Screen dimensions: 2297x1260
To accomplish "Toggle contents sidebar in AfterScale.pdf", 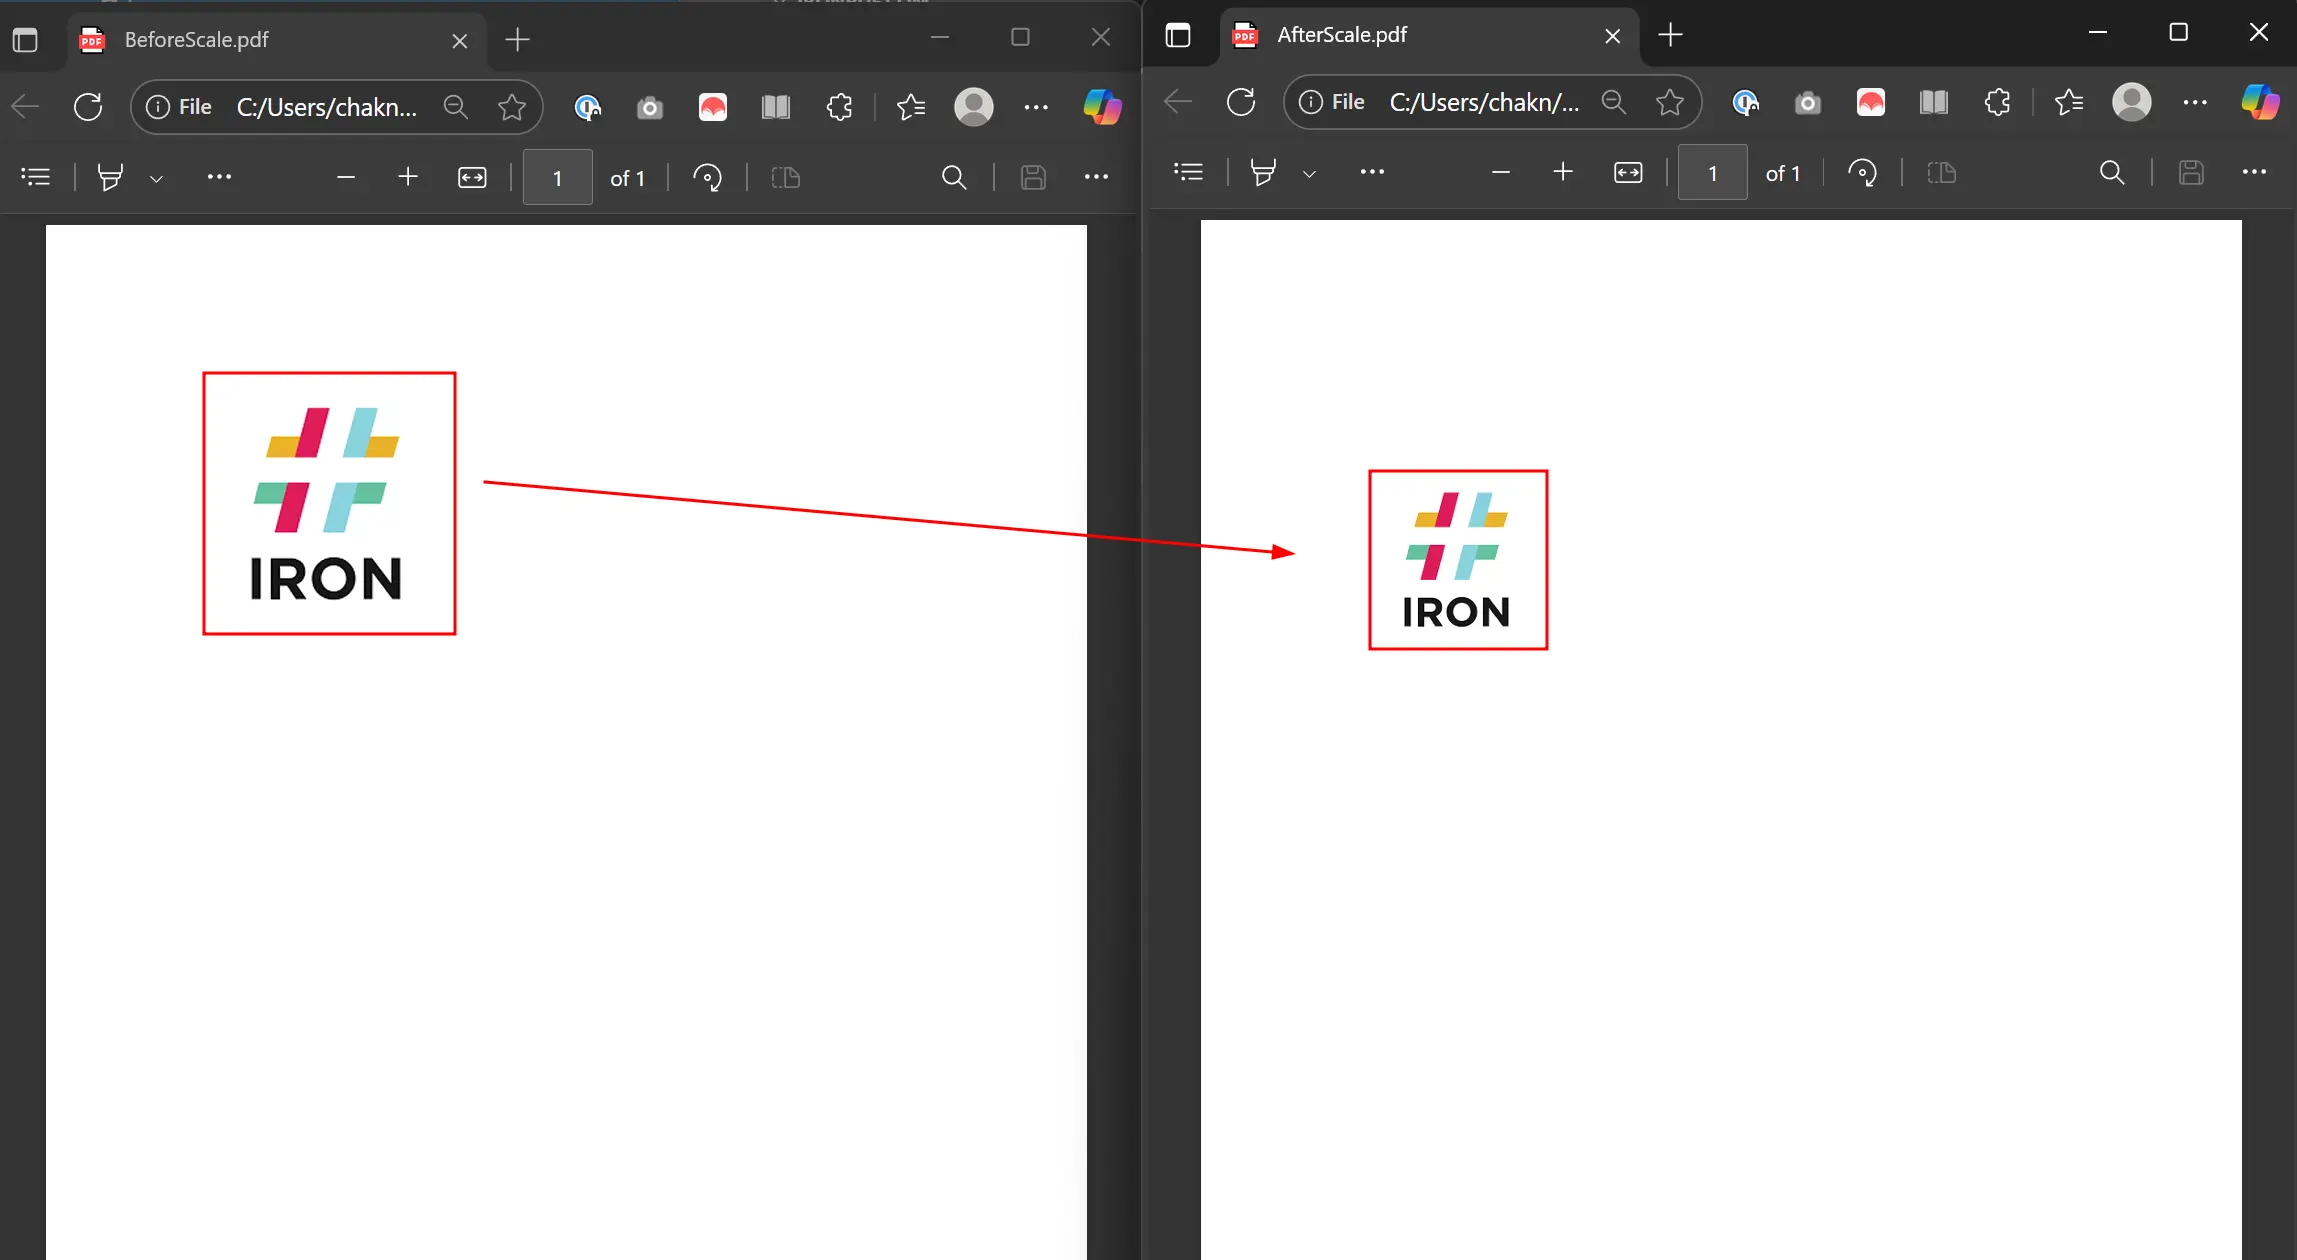I will click(x=1188, y=173).
